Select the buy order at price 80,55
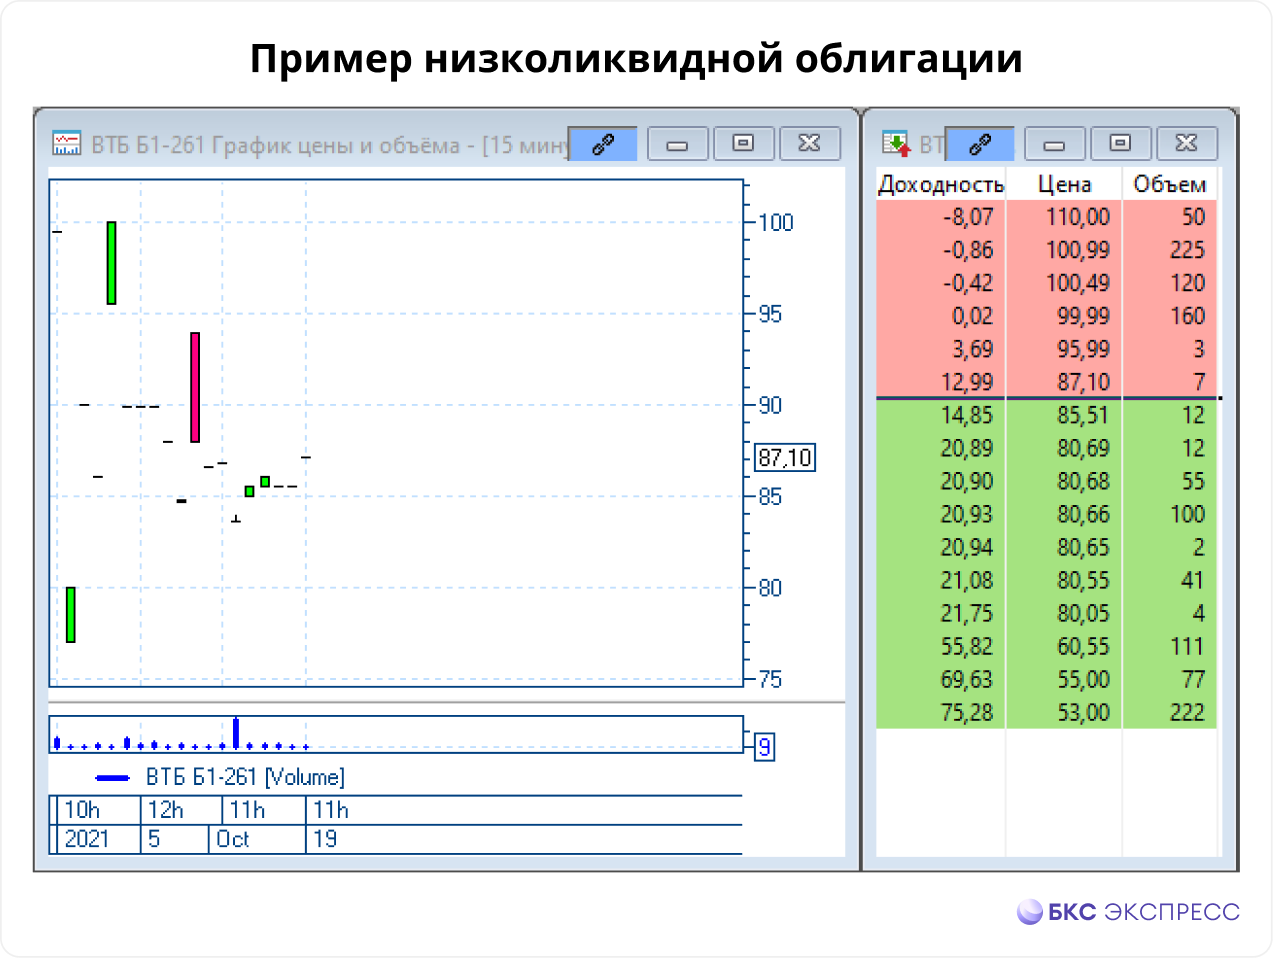 click(x=1046, y=580)
